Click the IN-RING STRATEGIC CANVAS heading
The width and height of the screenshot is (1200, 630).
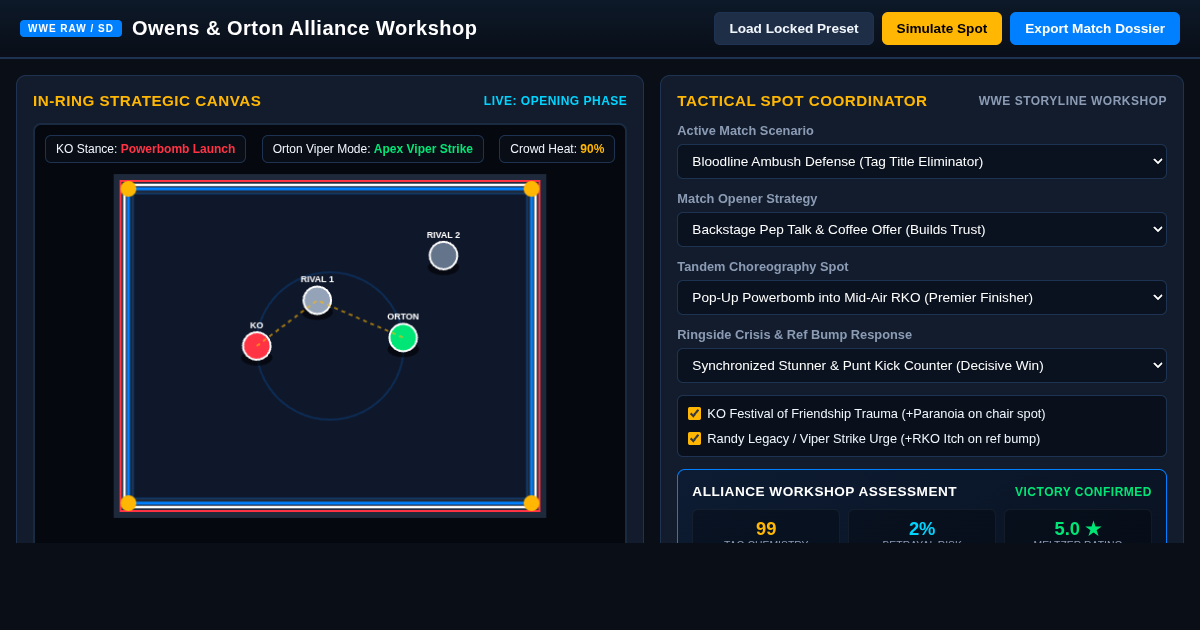147,101
